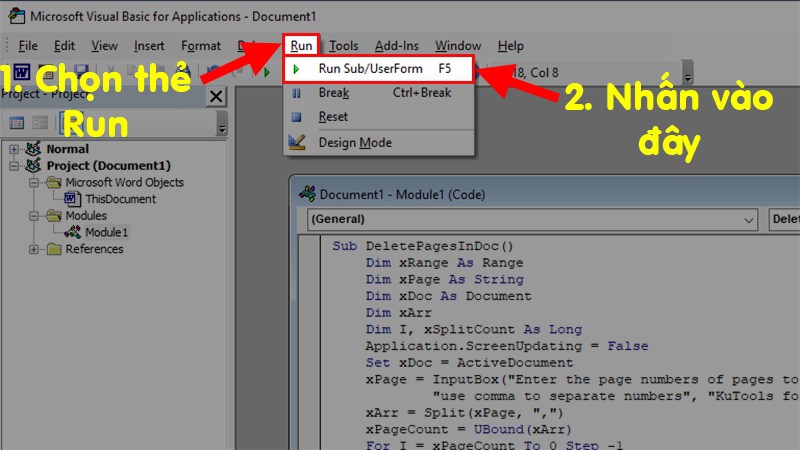Click the Break pause icon in Run menu

pos(296,93)
